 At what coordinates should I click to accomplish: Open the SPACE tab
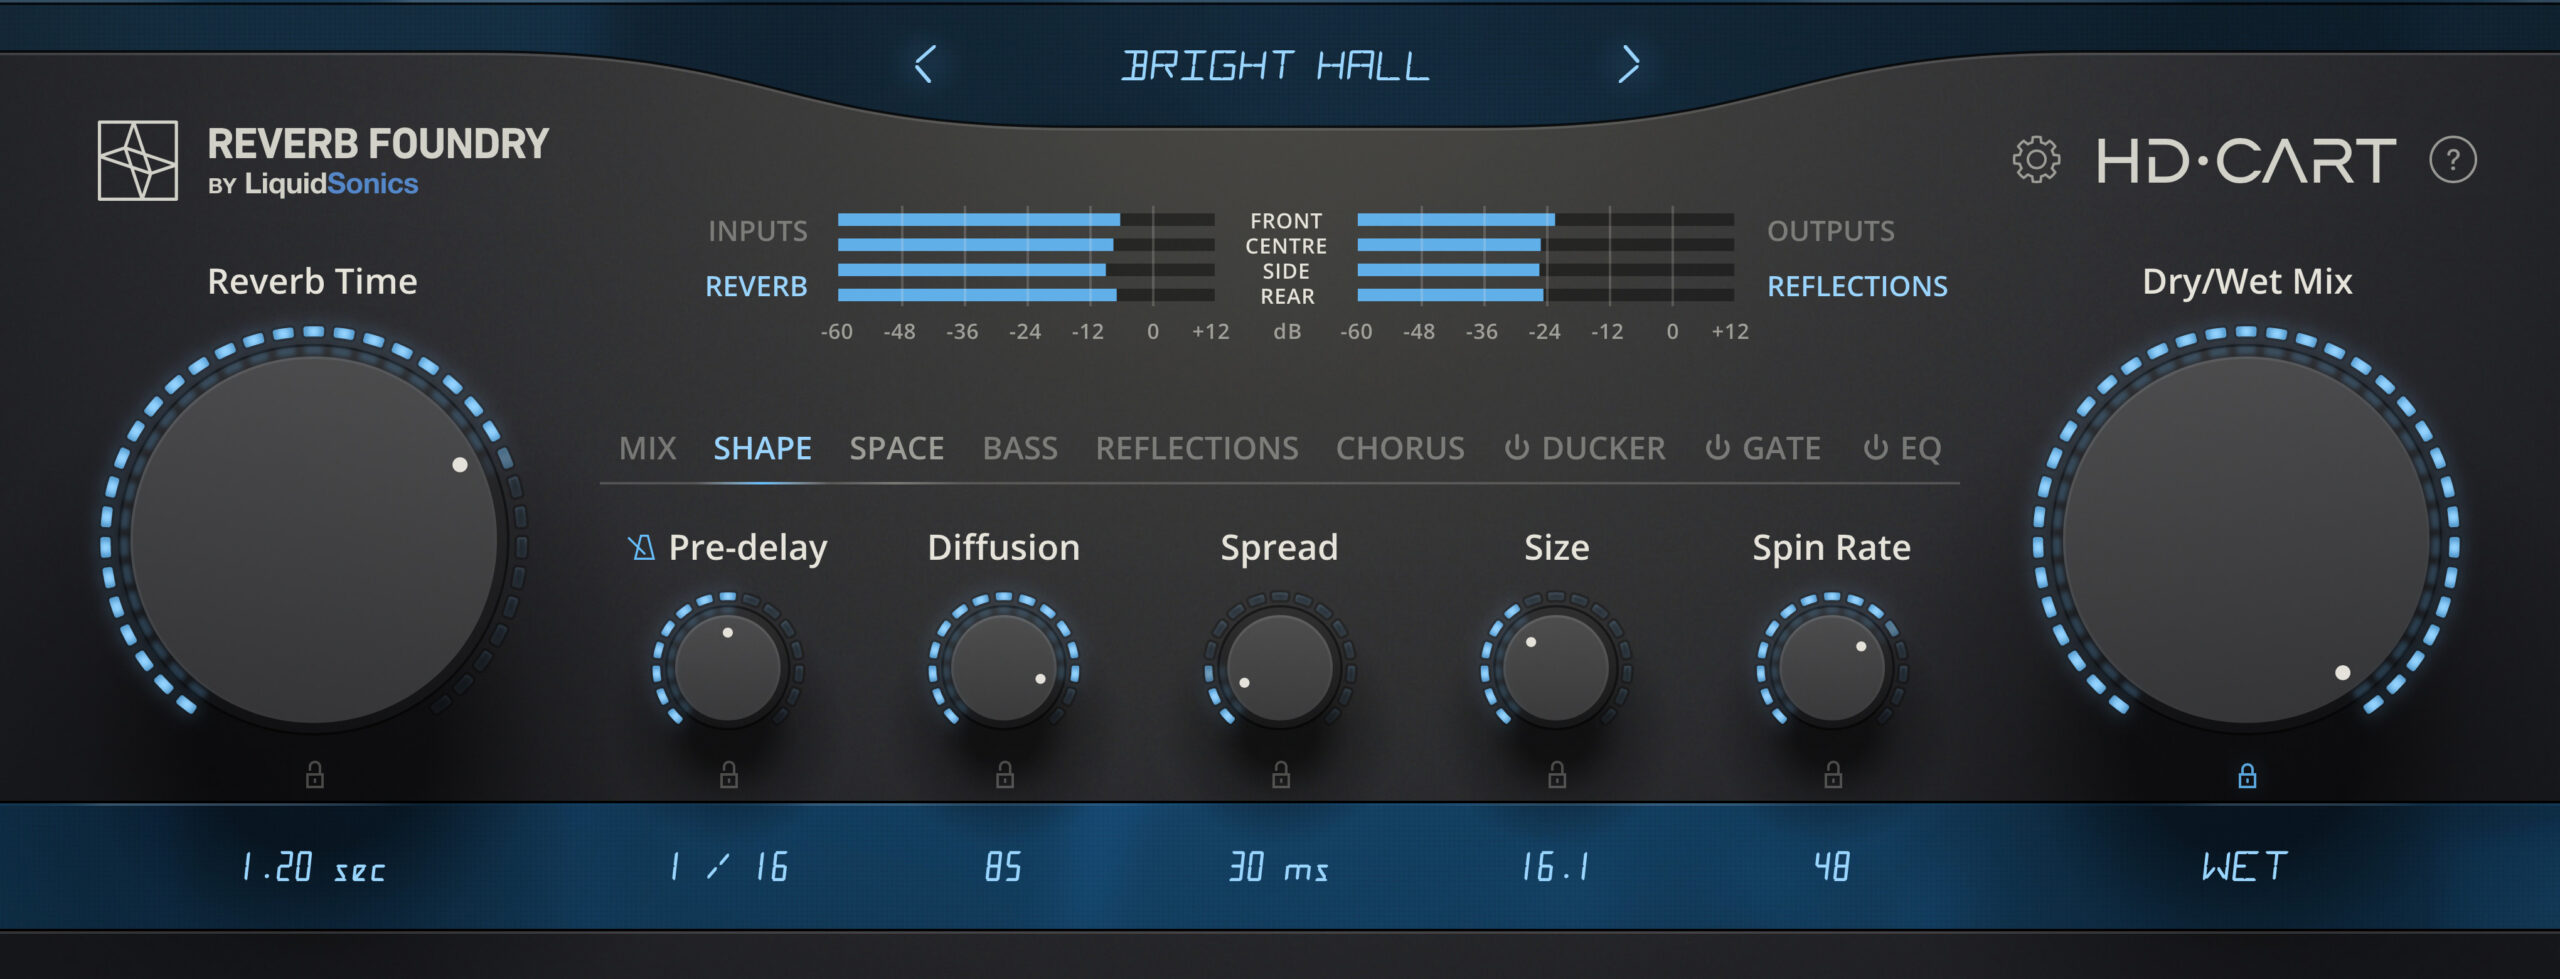click(897, 448)
